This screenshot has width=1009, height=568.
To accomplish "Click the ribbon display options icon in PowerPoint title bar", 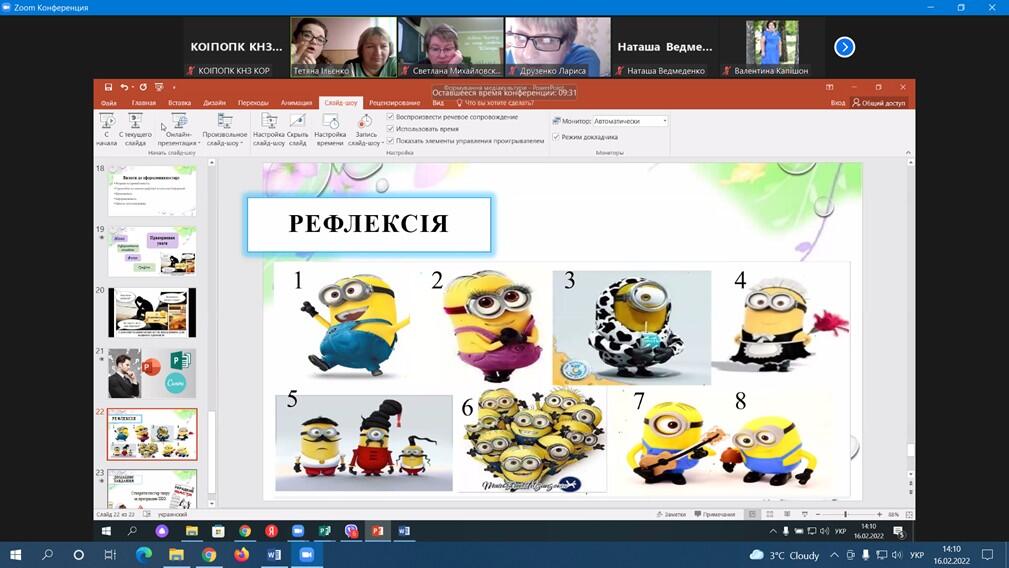I will (x=829, y=87).
